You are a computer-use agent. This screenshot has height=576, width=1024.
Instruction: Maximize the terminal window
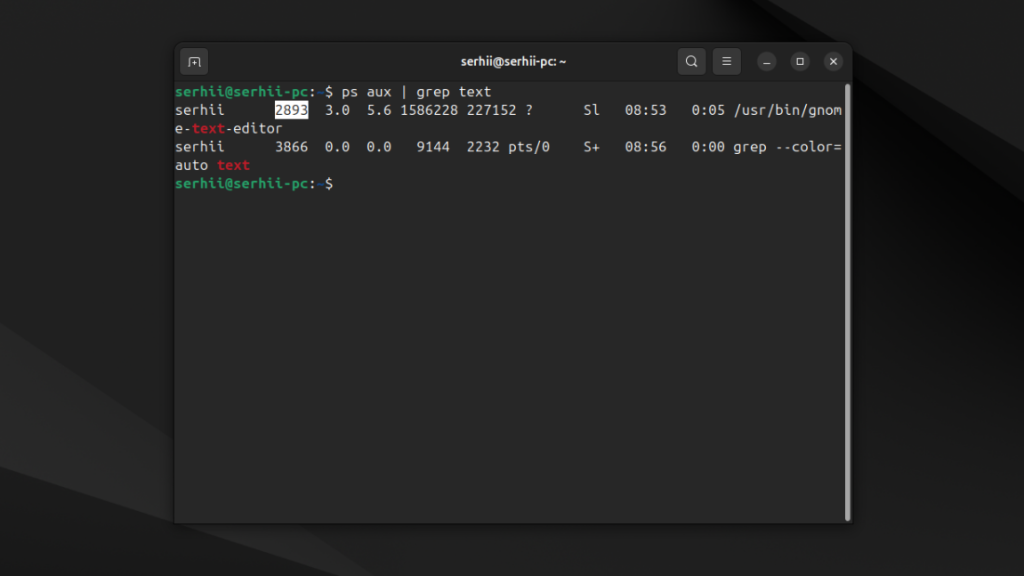point(800,61)
